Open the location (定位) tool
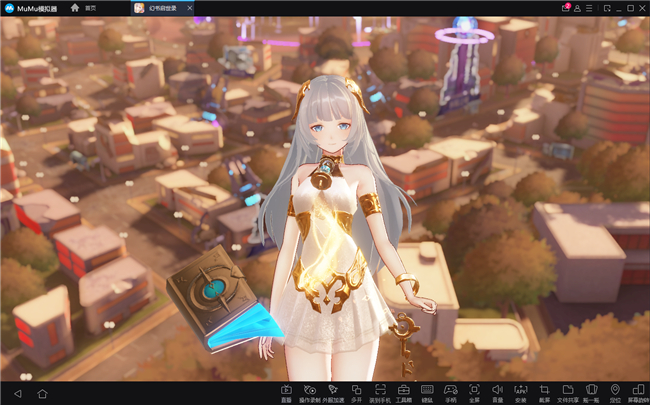This screenshot has width=650, height=405. 615,392
